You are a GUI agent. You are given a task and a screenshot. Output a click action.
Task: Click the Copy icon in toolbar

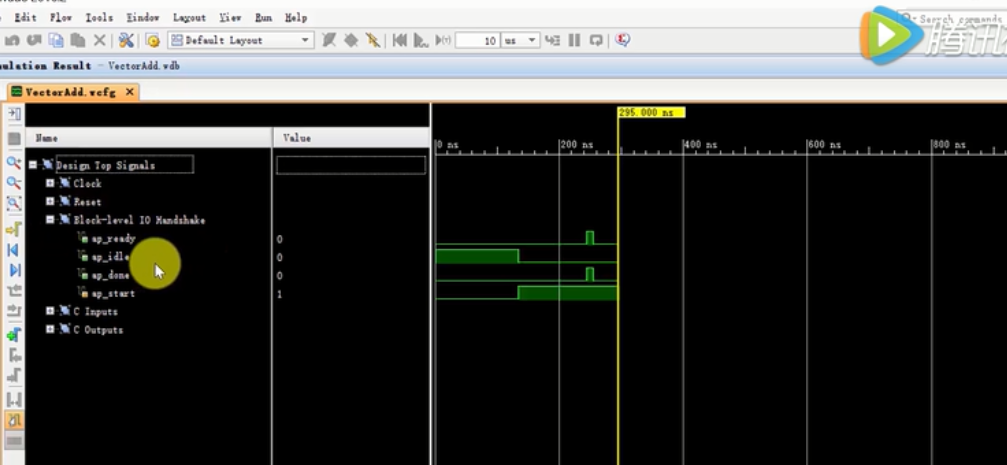pyautogui.click(x=56, y=40)
